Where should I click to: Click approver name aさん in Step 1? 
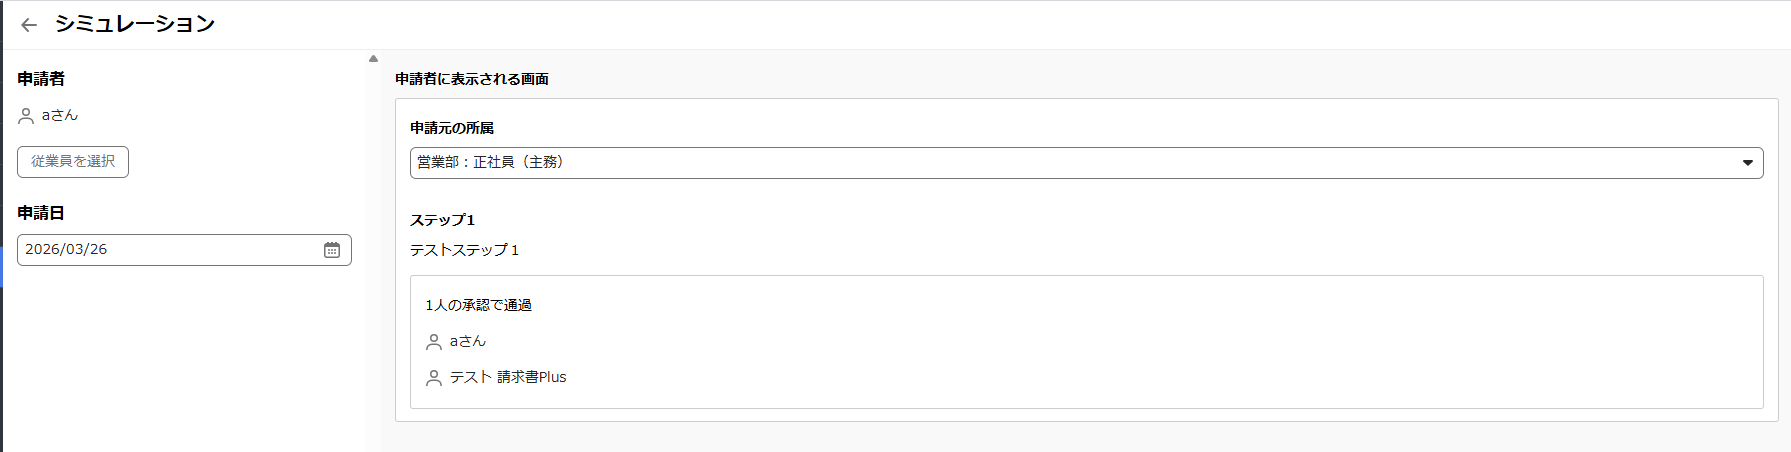tap(468, 342)
